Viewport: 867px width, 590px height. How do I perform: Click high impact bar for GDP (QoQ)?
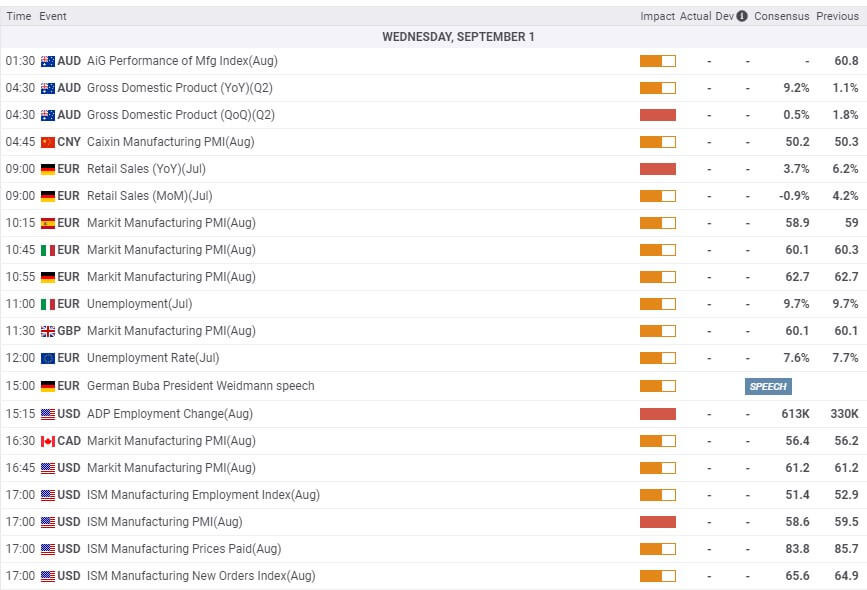658,115
